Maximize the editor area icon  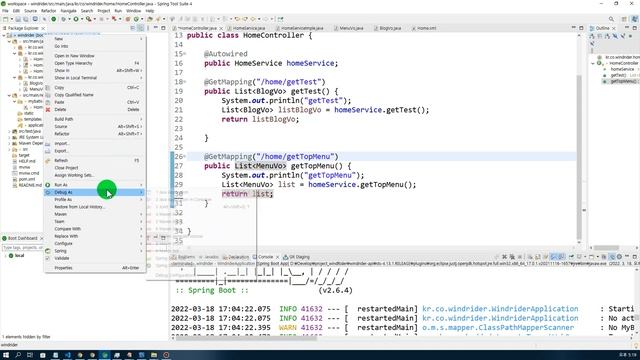[x=581, y=28]
